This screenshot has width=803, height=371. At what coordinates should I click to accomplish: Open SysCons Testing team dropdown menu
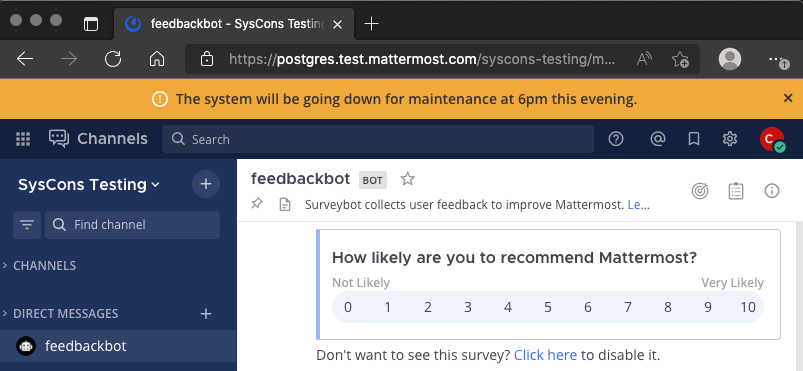89,184
